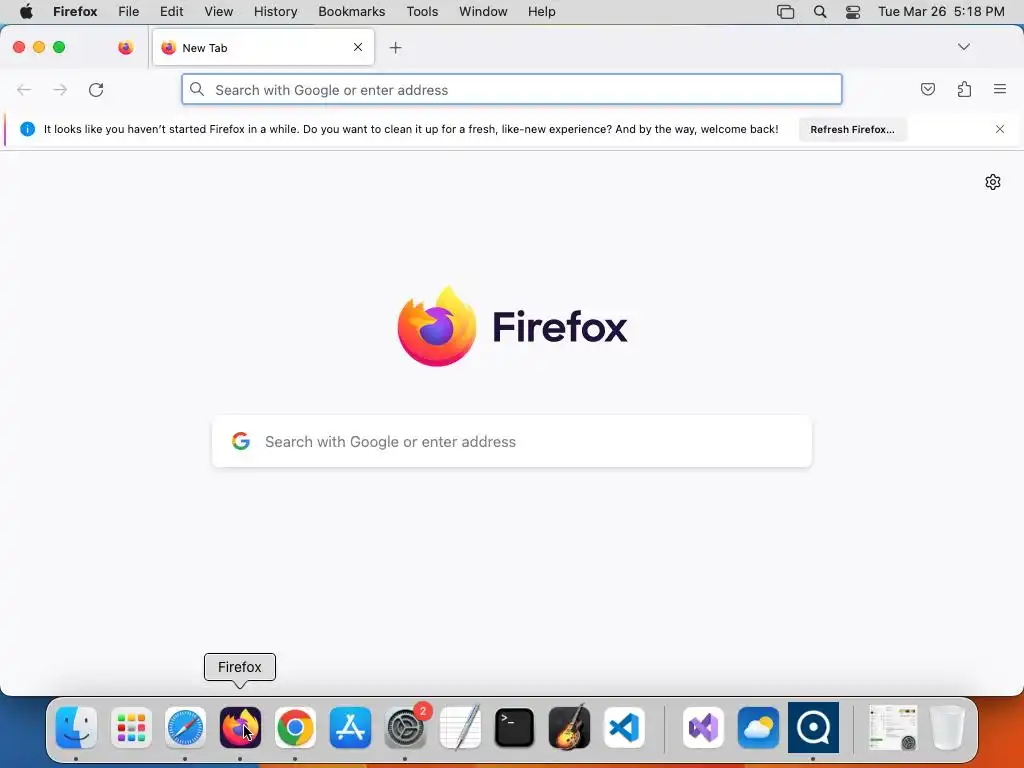
Task: Open the Help menu
Action: tap(541, 12)
